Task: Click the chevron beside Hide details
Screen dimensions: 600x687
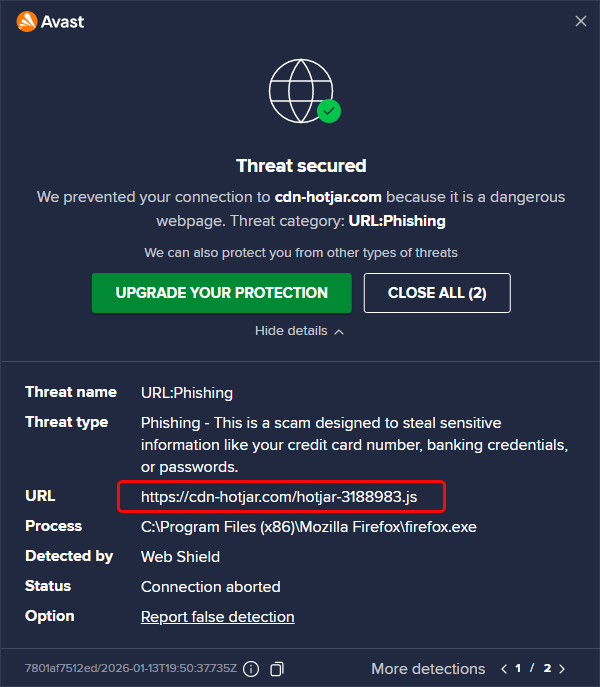Action: point(339,332)
